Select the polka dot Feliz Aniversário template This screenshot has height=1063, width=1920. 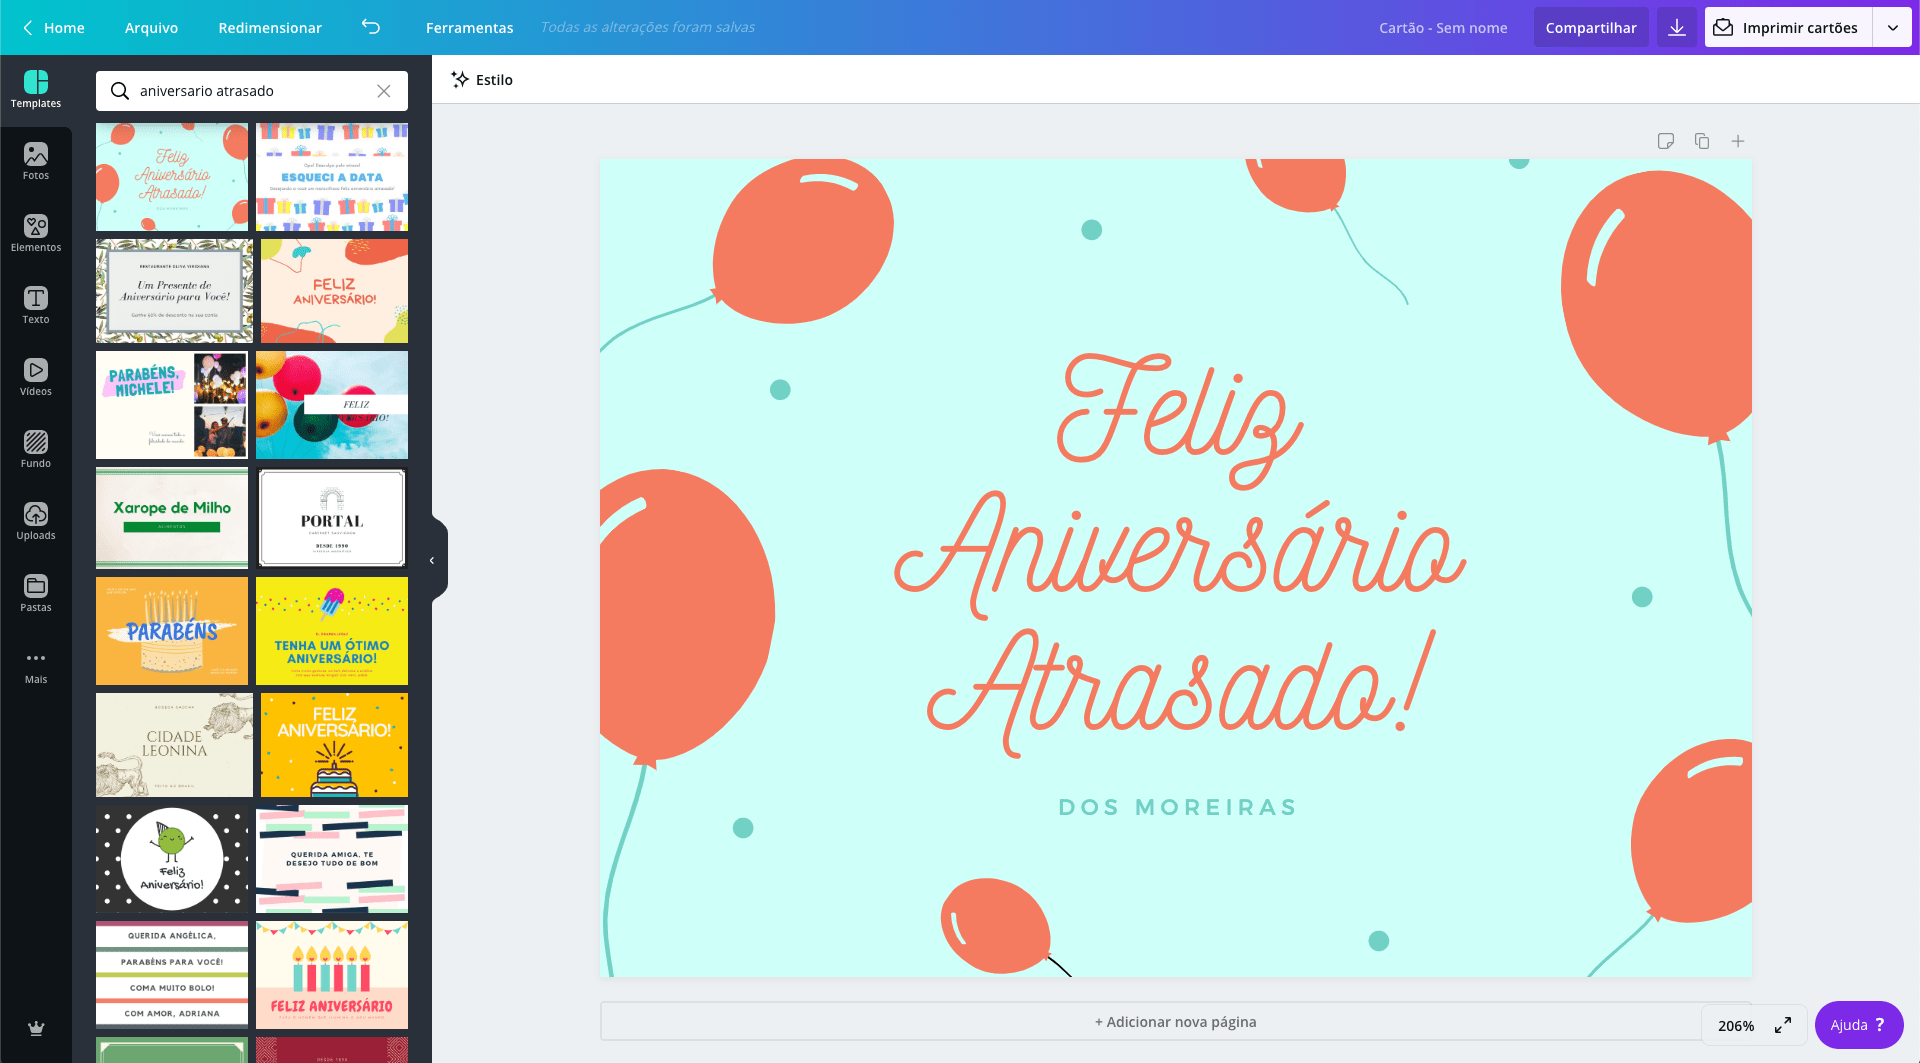[x=172, y=859]
